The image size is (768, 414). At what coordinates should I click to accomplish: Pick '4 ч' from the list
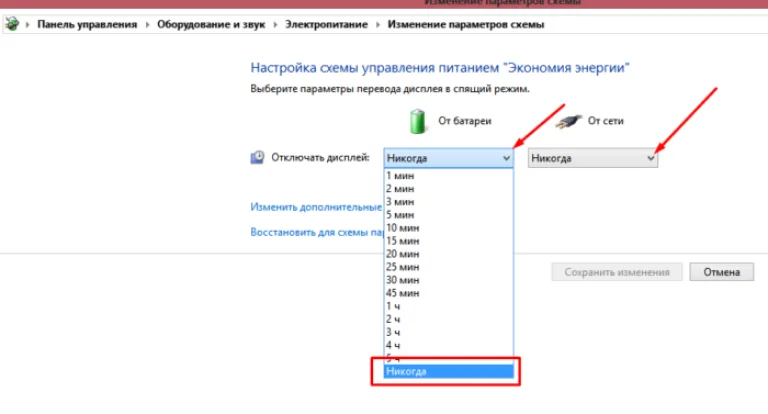click(x=448, y=345)
